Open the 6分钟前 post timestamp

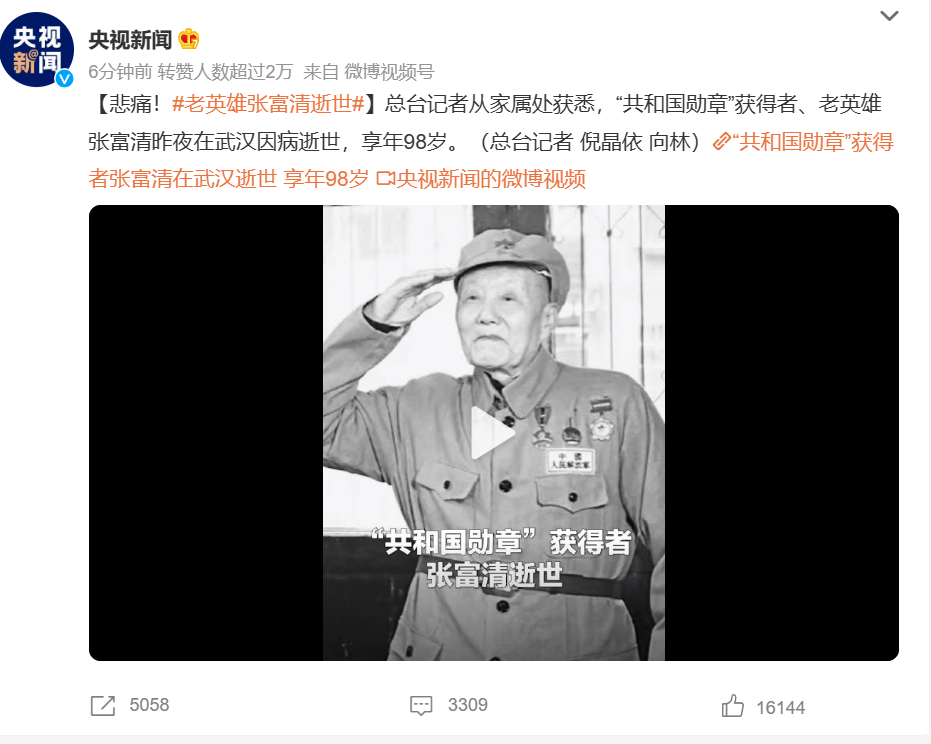(121, 72)
